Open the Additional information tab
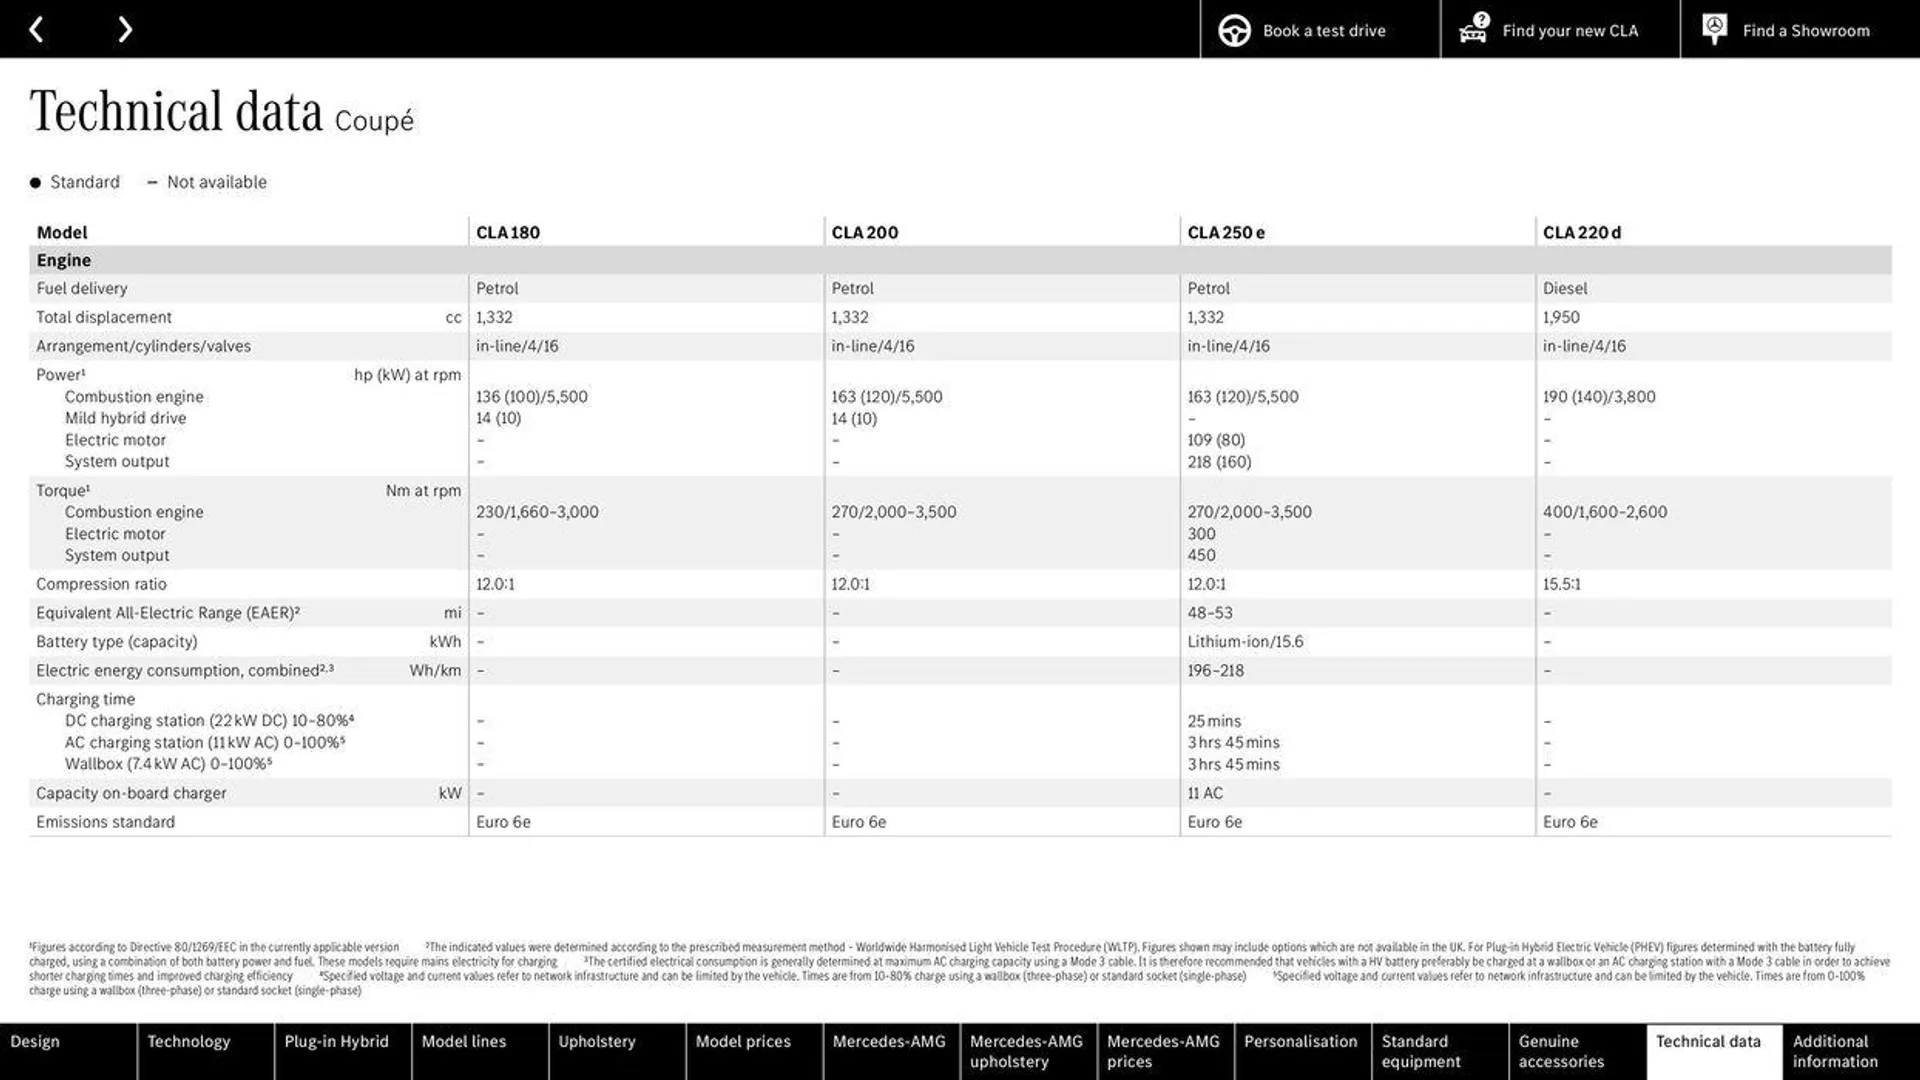 [x=1851, y=1051]
